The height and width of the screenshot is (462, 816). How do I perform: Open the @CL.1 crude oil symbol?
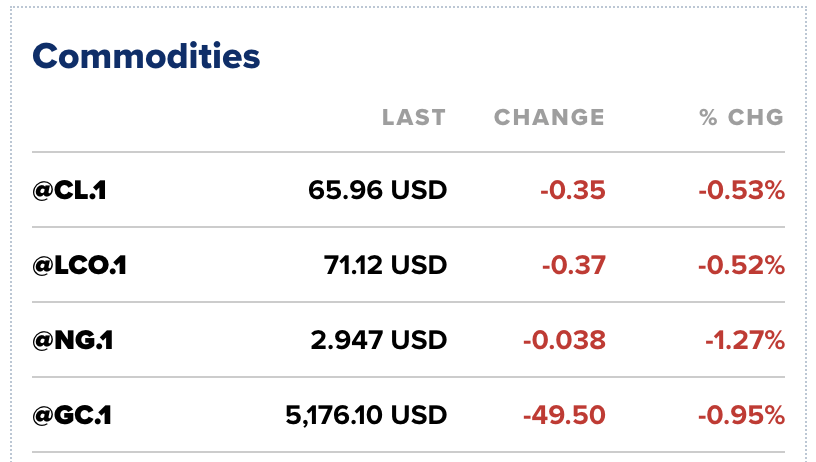click(69, 189)
